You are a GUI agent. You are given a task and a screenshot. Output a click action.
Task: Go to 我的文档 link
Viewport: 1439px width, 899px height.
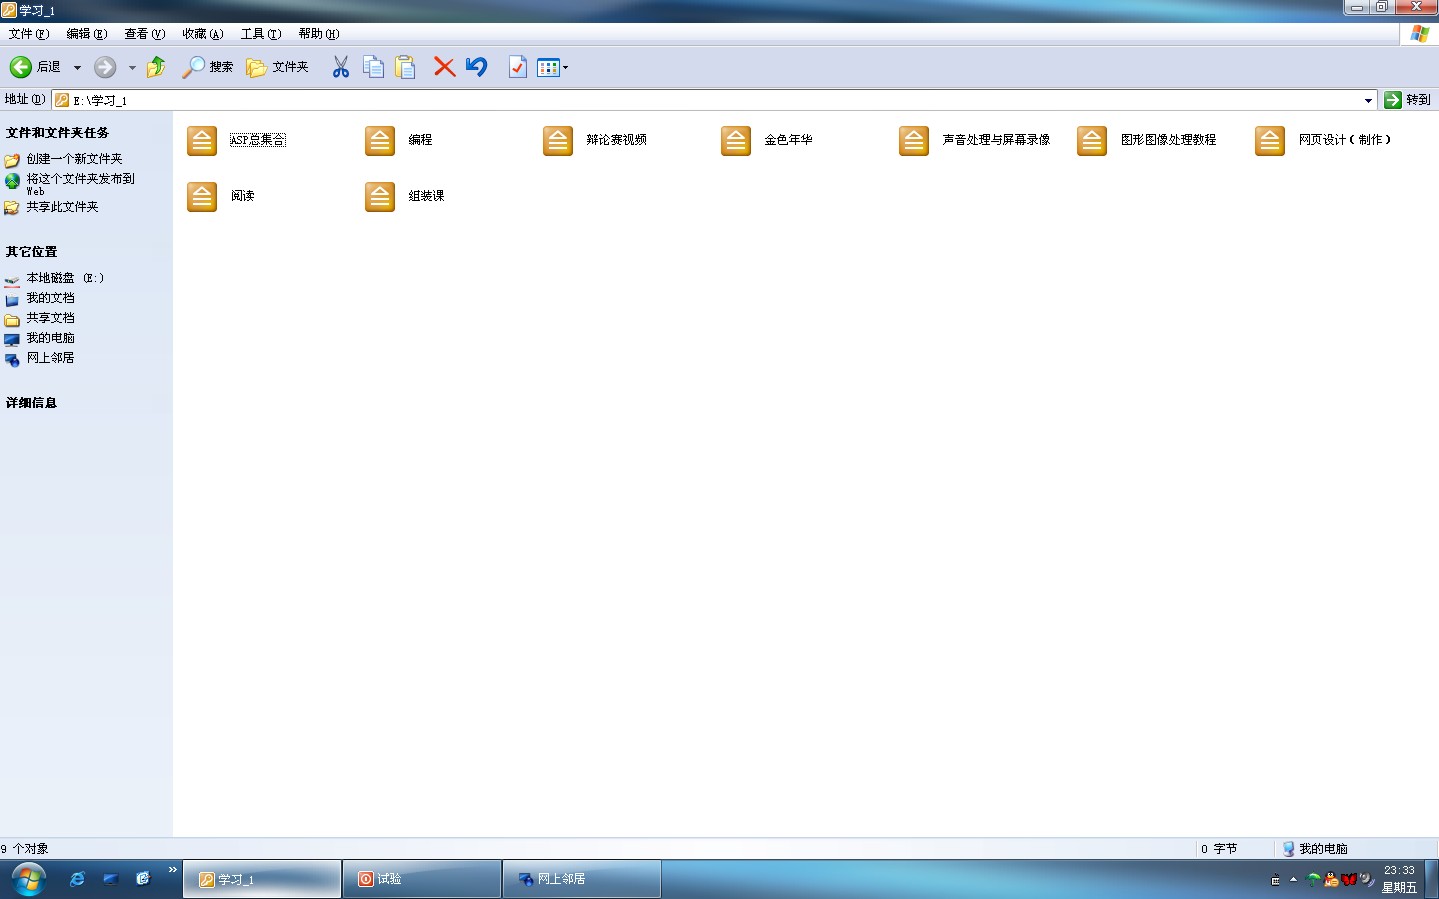click(50, 298)
